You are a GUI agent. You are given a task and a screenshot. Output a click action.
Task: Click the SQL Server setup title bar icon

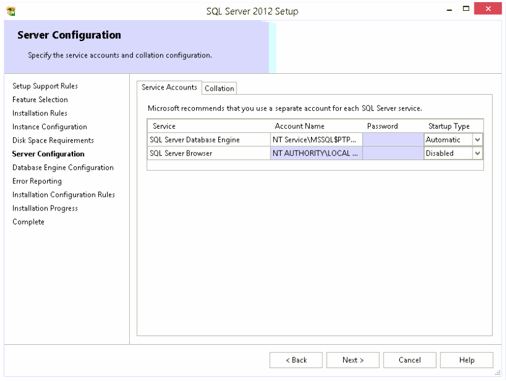click(11, 11)
